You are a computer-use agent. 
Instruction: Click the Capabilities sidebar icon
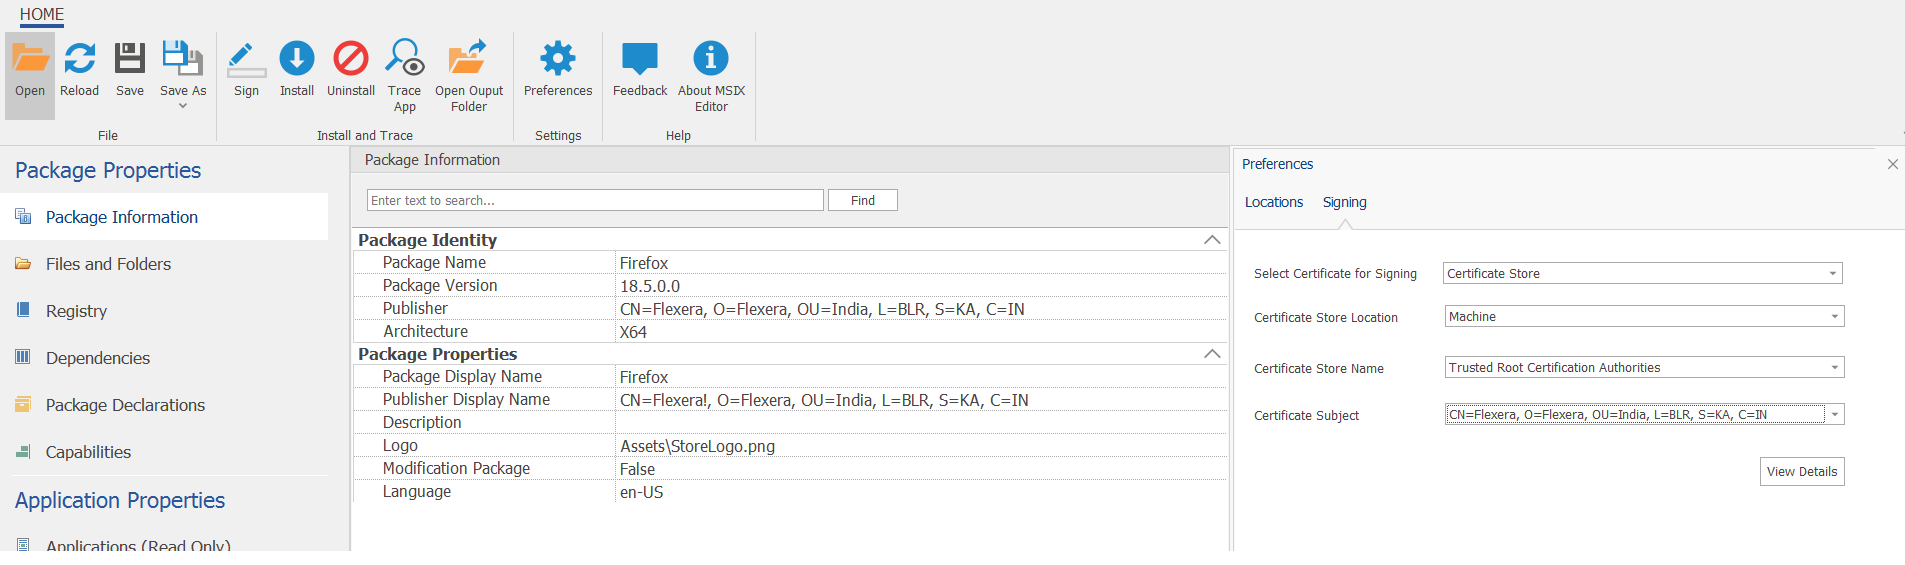[23, 451]
